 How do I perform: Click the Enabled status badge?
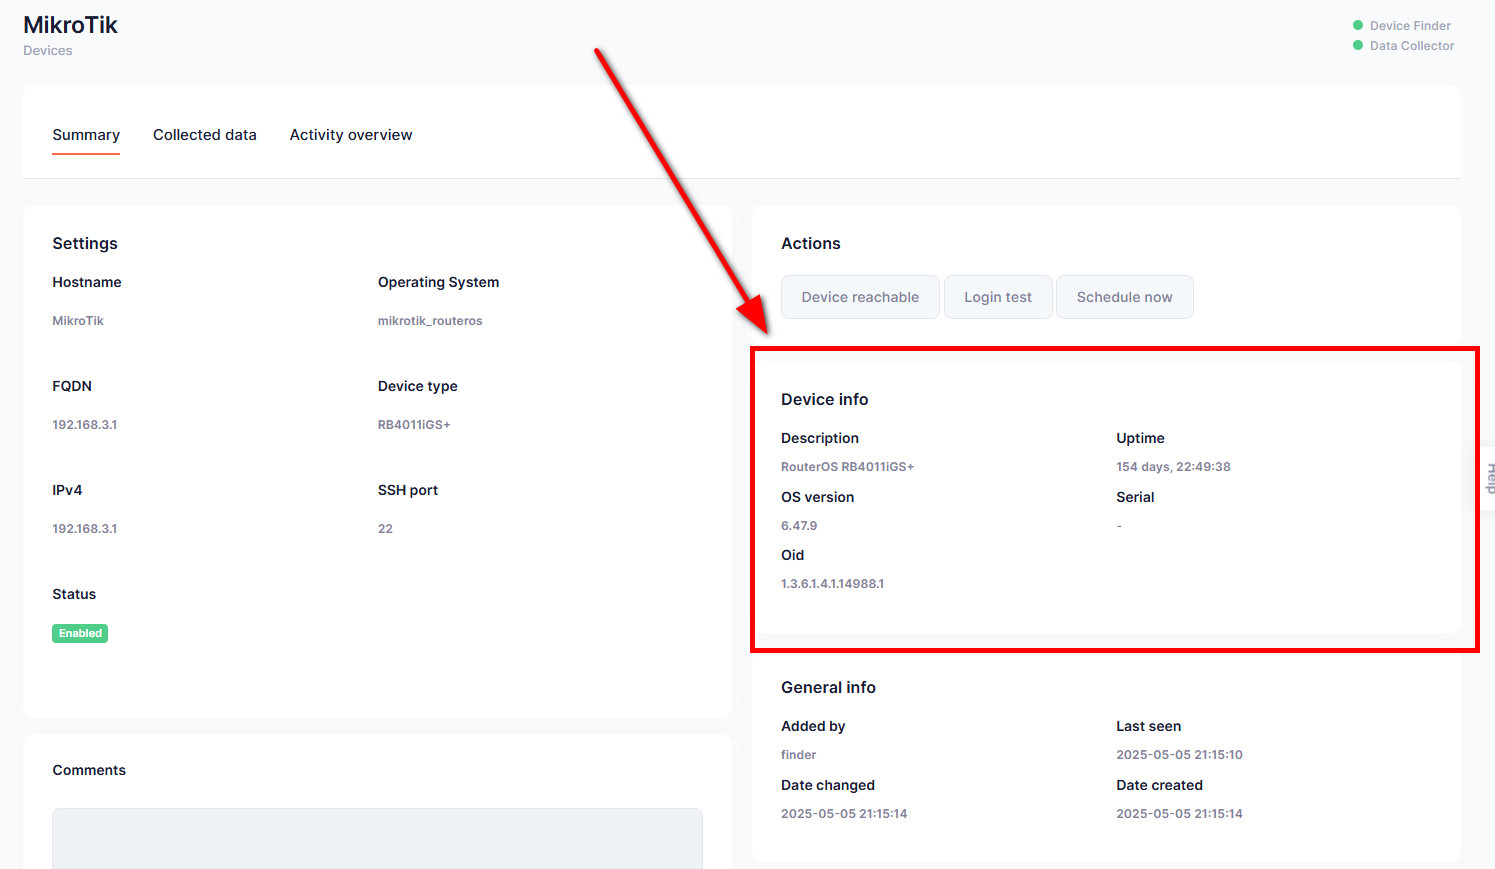click(x=80, y=633)
